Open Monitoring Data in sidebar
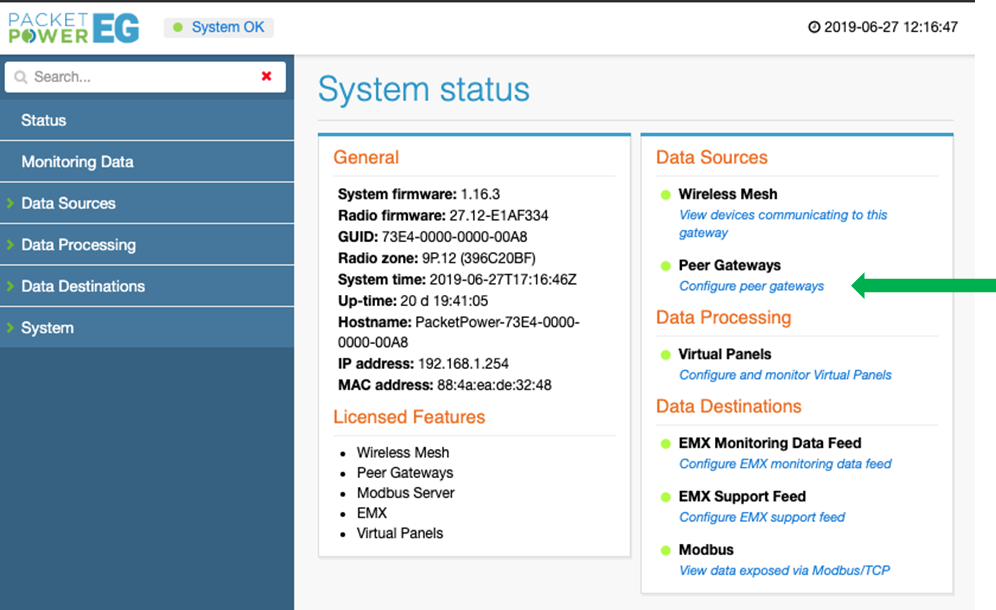The width and height of the screenshot is (996, 610). click(x=77, y=162)
